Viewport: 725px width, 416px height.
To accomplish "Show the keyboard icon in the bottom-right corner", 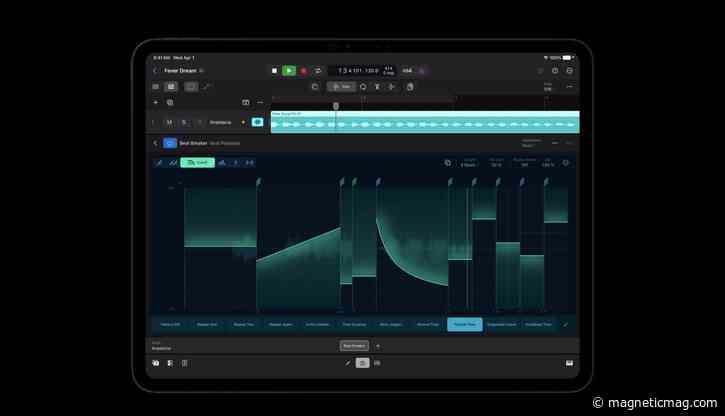I will [x=569, y=363].
